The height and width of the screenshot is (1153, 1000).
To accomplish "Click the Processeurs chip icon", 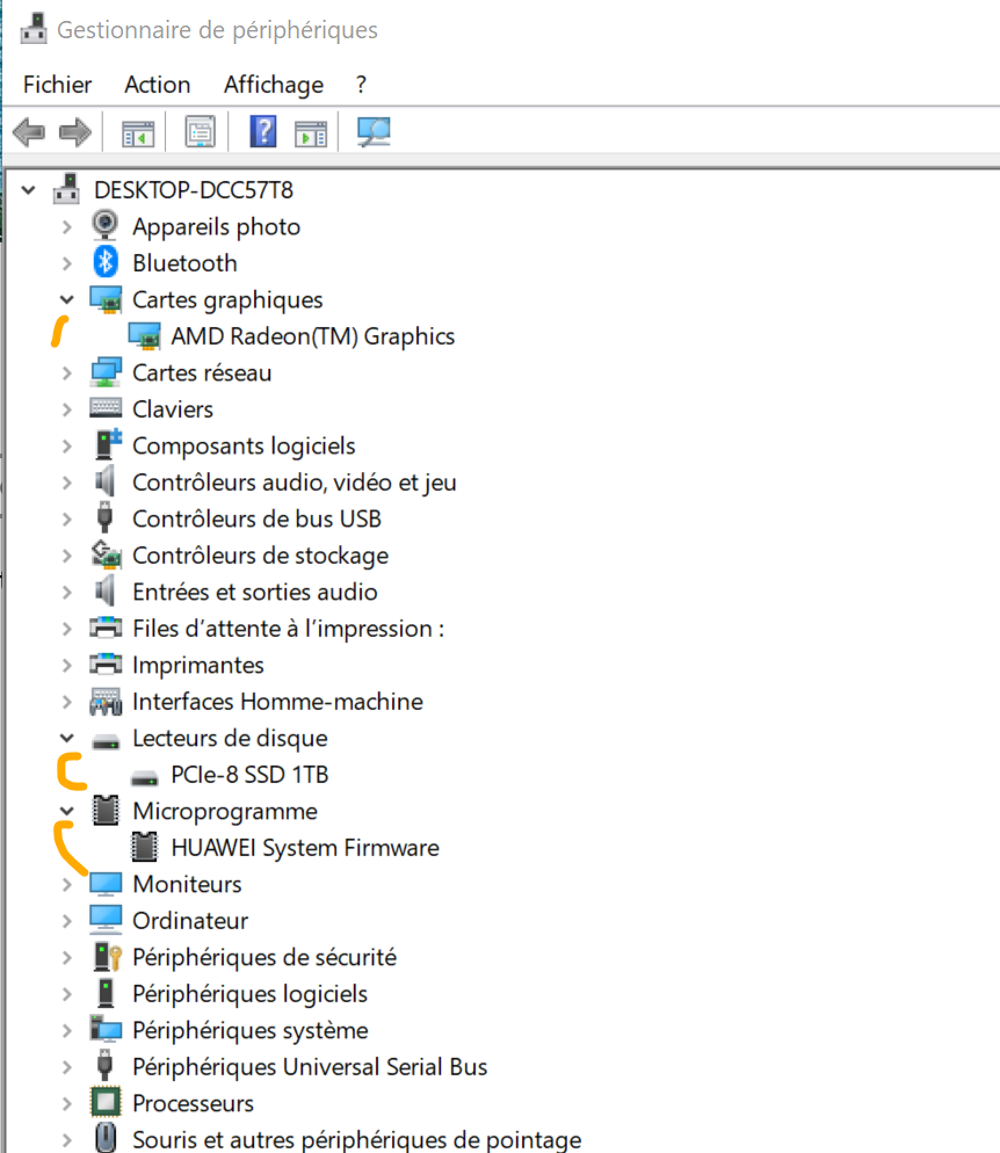I will (x=106, y=1102).
